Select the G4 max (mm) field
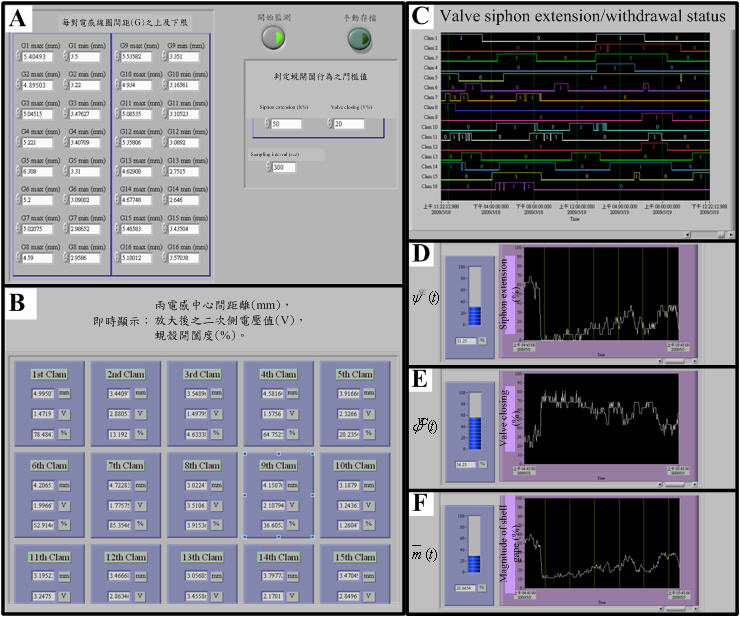Screen dimensions: 740x617 38,143
